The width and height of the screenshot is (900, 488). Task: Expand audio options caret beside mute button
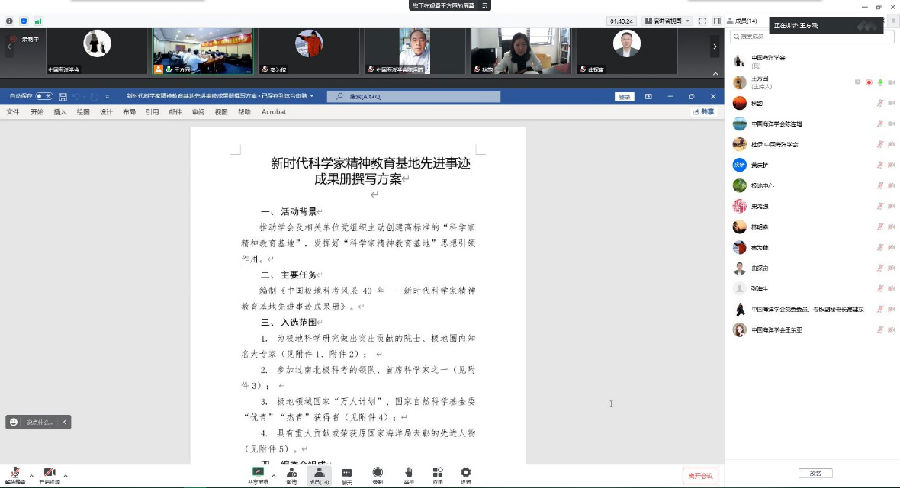point(32,475)
